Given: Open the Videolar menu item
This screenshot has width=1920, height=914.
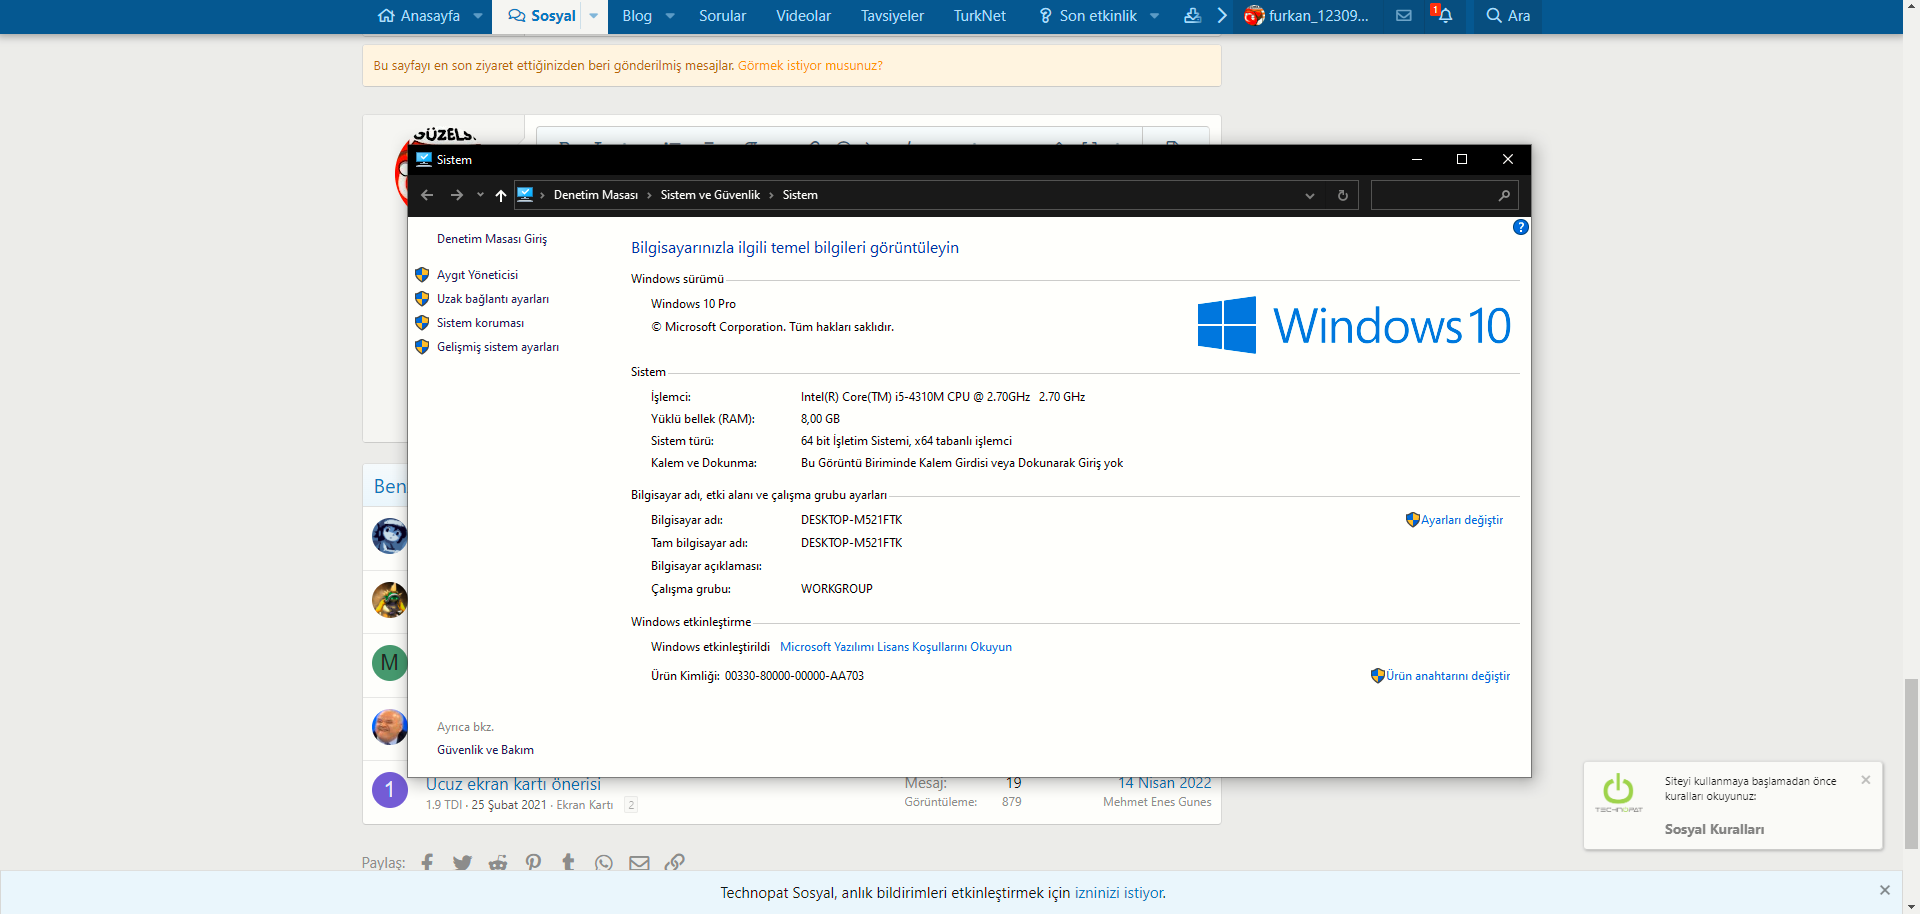Looking at the screenshot, I should click(803, 16).
